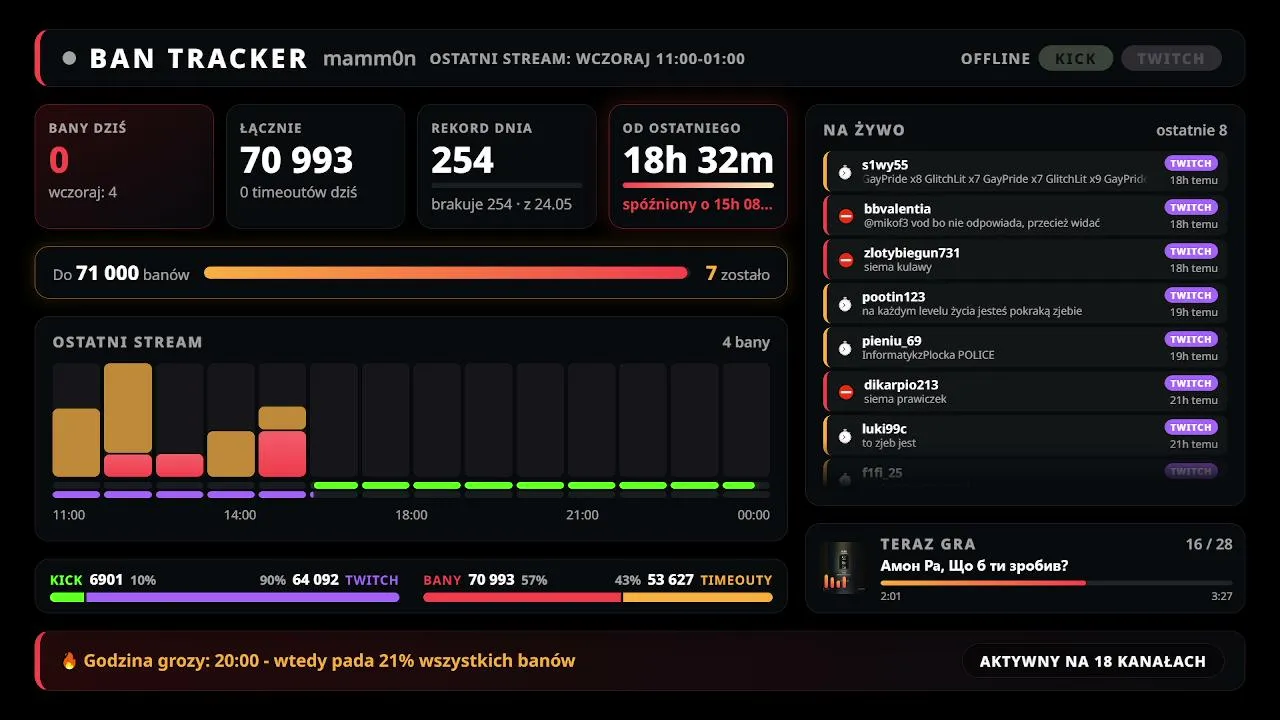Click the stopwatch icon next to s1wy55

coord(845,172)
